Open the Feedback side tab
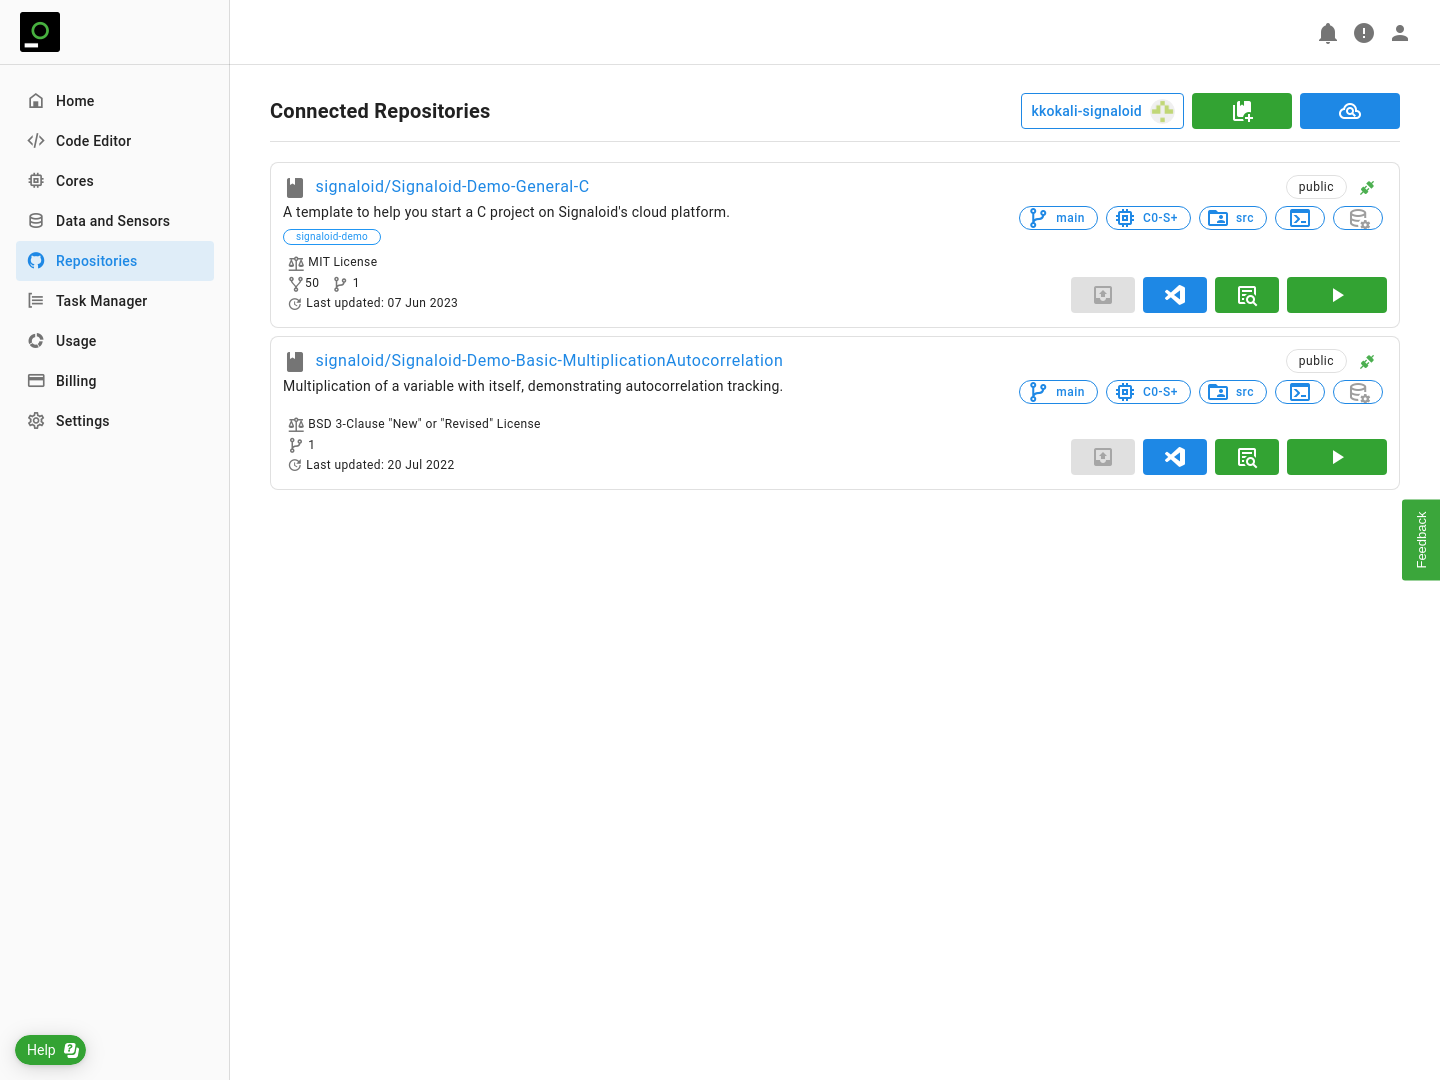 point(1421,540)
